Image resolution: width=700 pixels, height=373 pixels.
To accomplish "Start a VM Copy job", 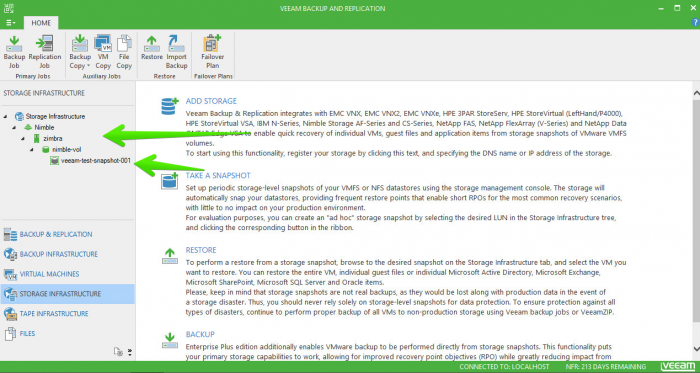I will 103,52.
